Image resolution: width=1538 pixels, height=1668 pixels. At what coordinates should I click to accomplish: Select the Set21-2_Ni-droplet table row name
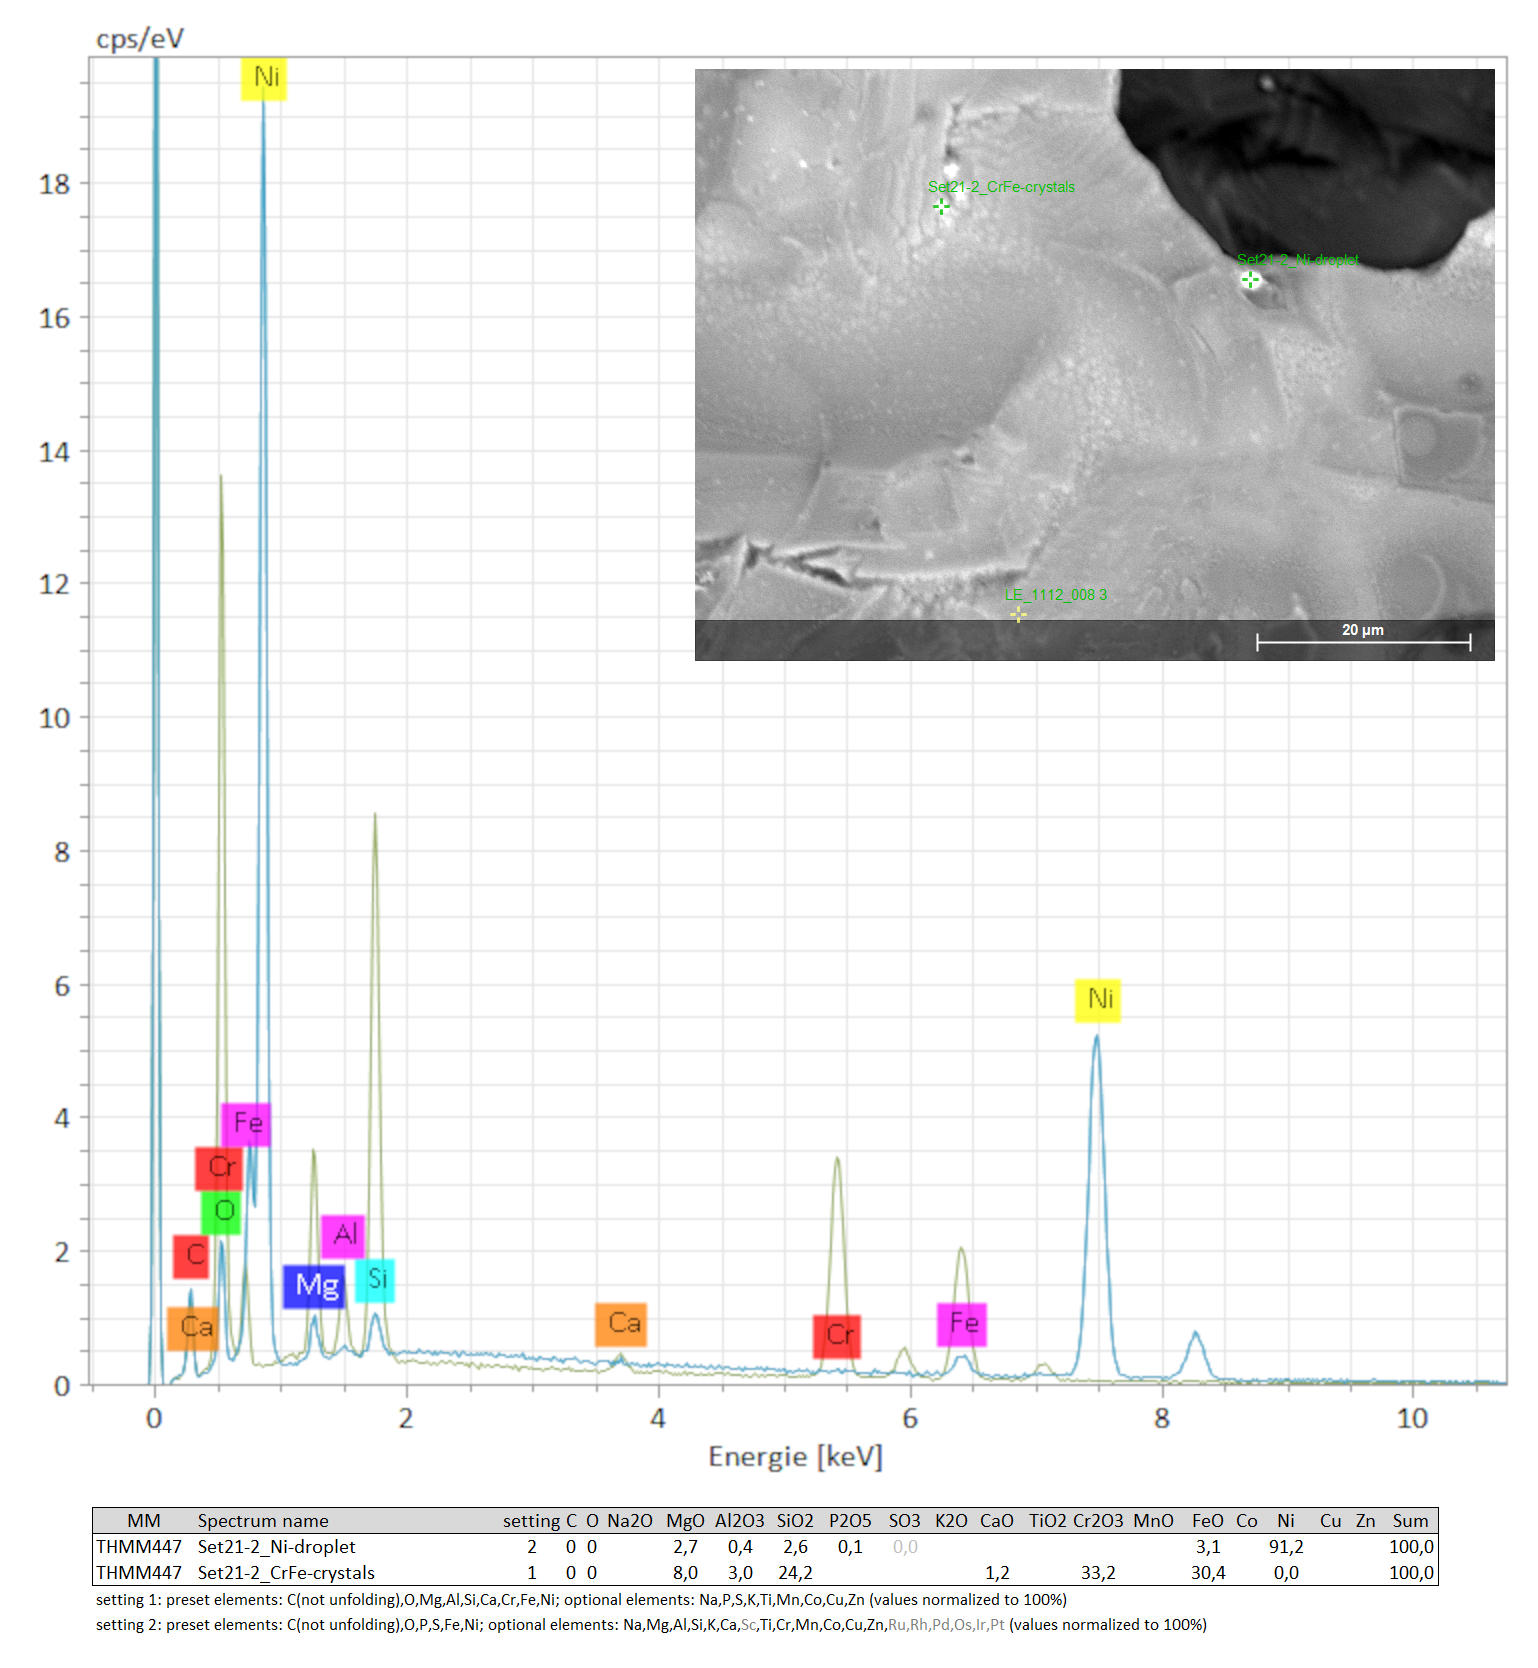276,1546
